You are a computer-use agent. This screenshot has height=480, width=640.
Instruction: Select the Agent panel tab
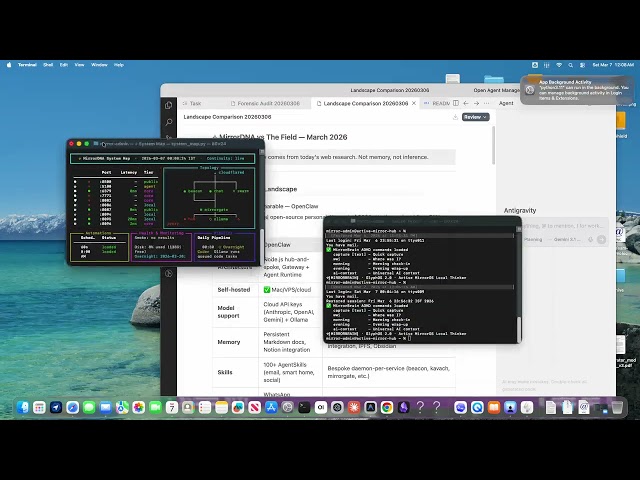click(x=506, y=103)
